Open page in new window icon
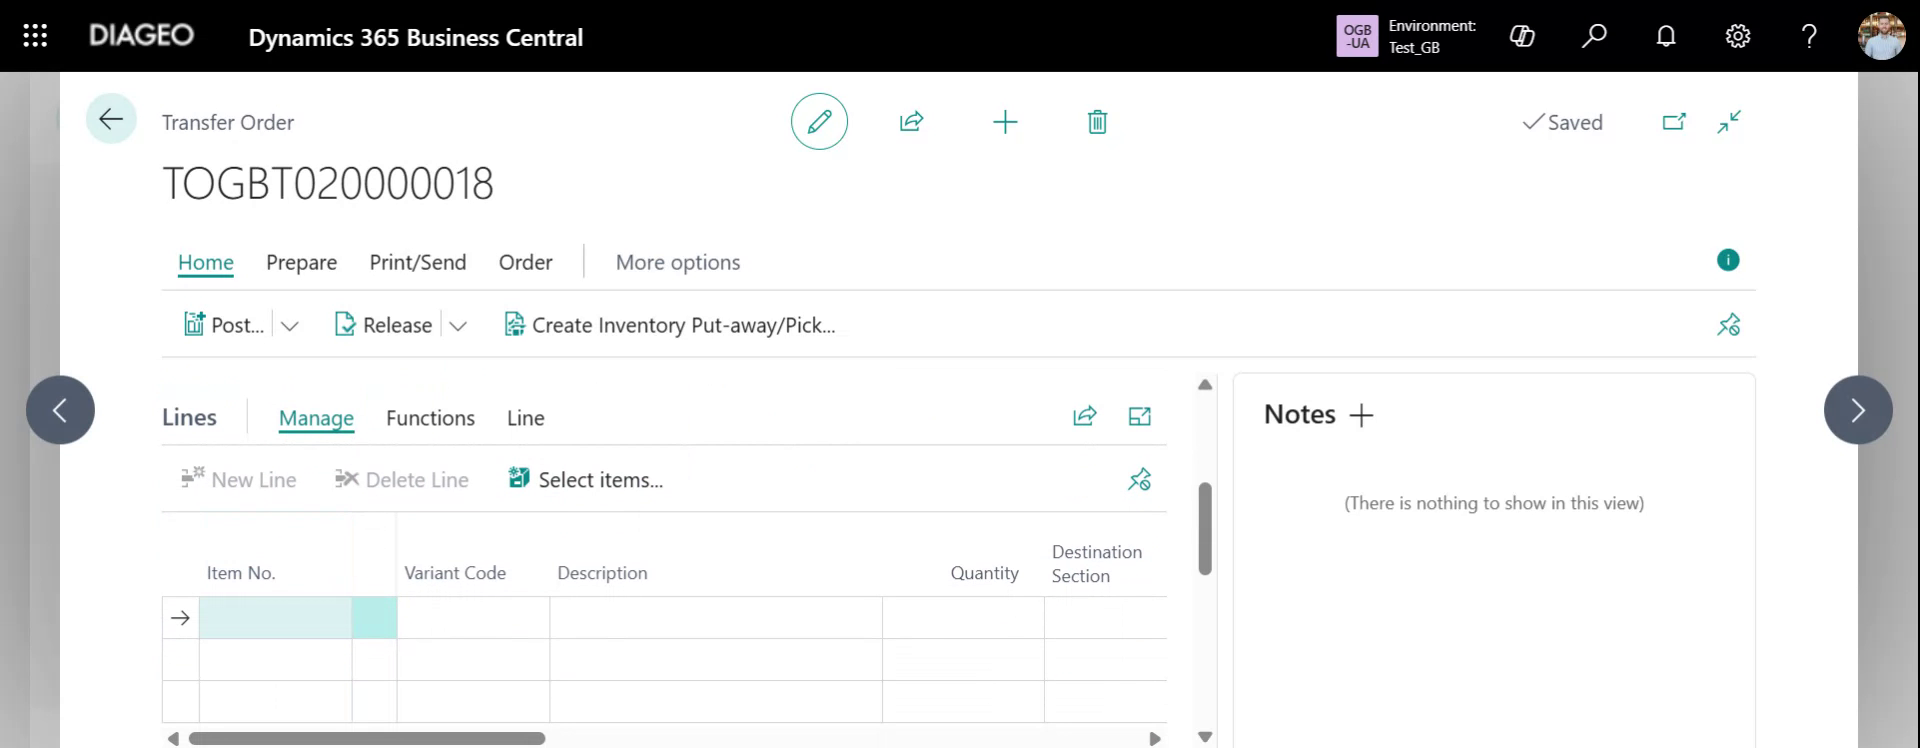The image size is (1920, 748). (x=1674, y=122)
